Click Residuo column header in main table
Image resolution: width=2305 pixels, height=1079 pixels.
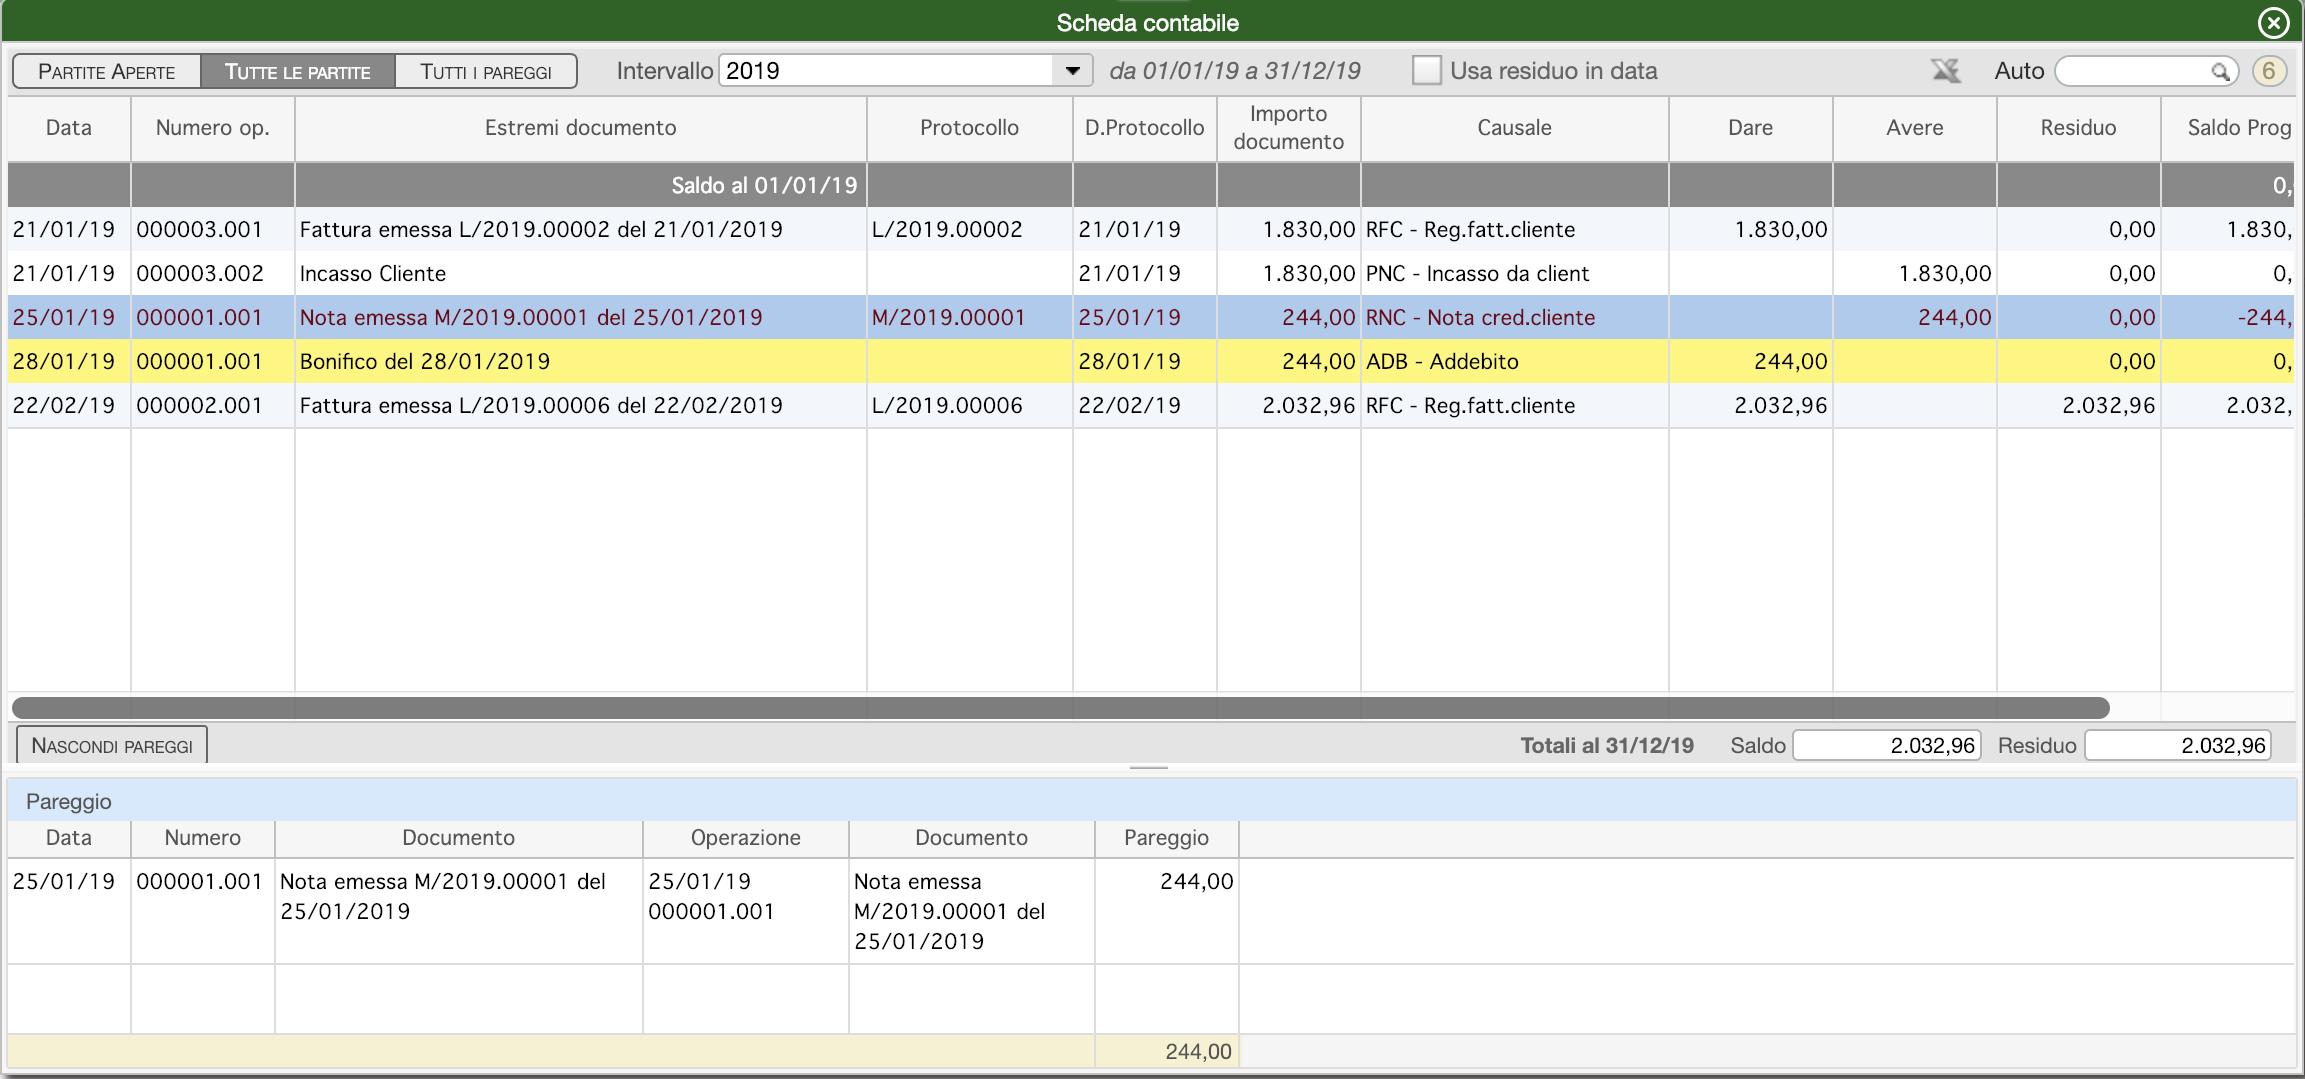(x=2078, y=128)
